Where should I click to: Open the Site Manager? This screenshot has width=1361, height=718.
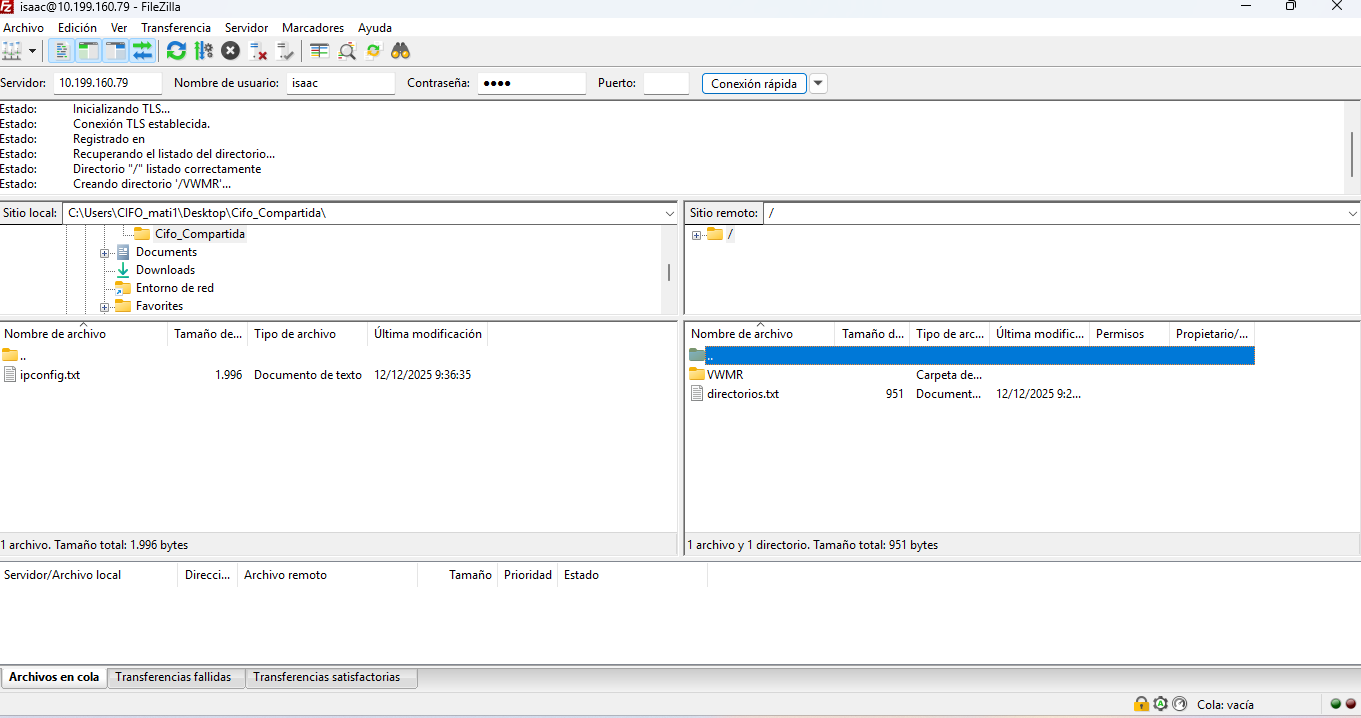point(13,50)
